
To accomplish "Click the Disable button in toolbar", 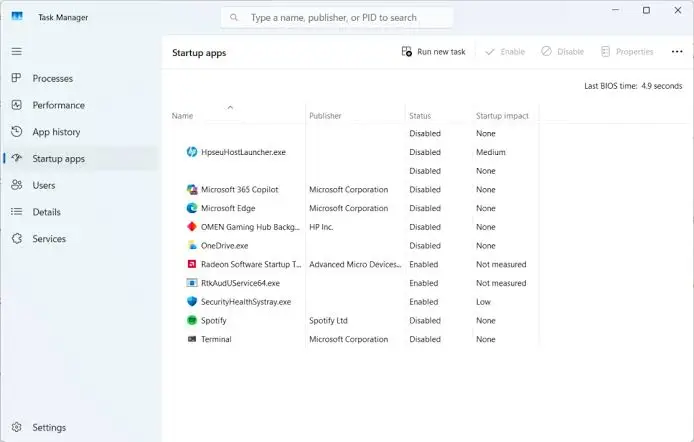I will coord(563,52).
